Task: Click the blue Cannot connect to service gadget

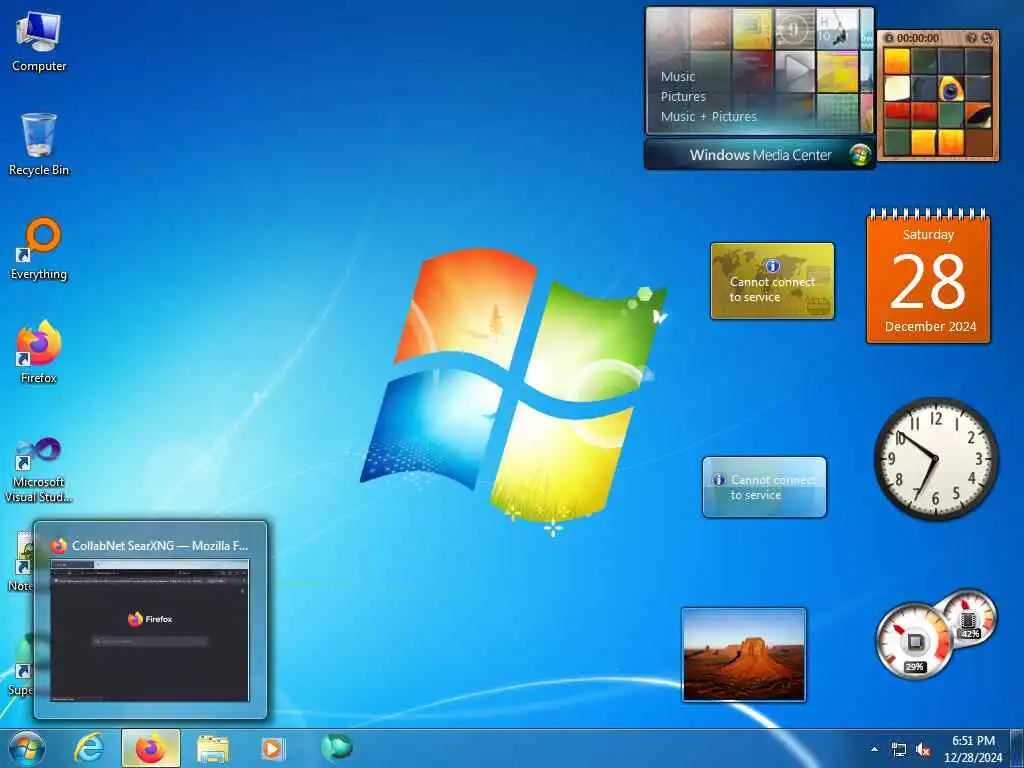Action: 764,487
